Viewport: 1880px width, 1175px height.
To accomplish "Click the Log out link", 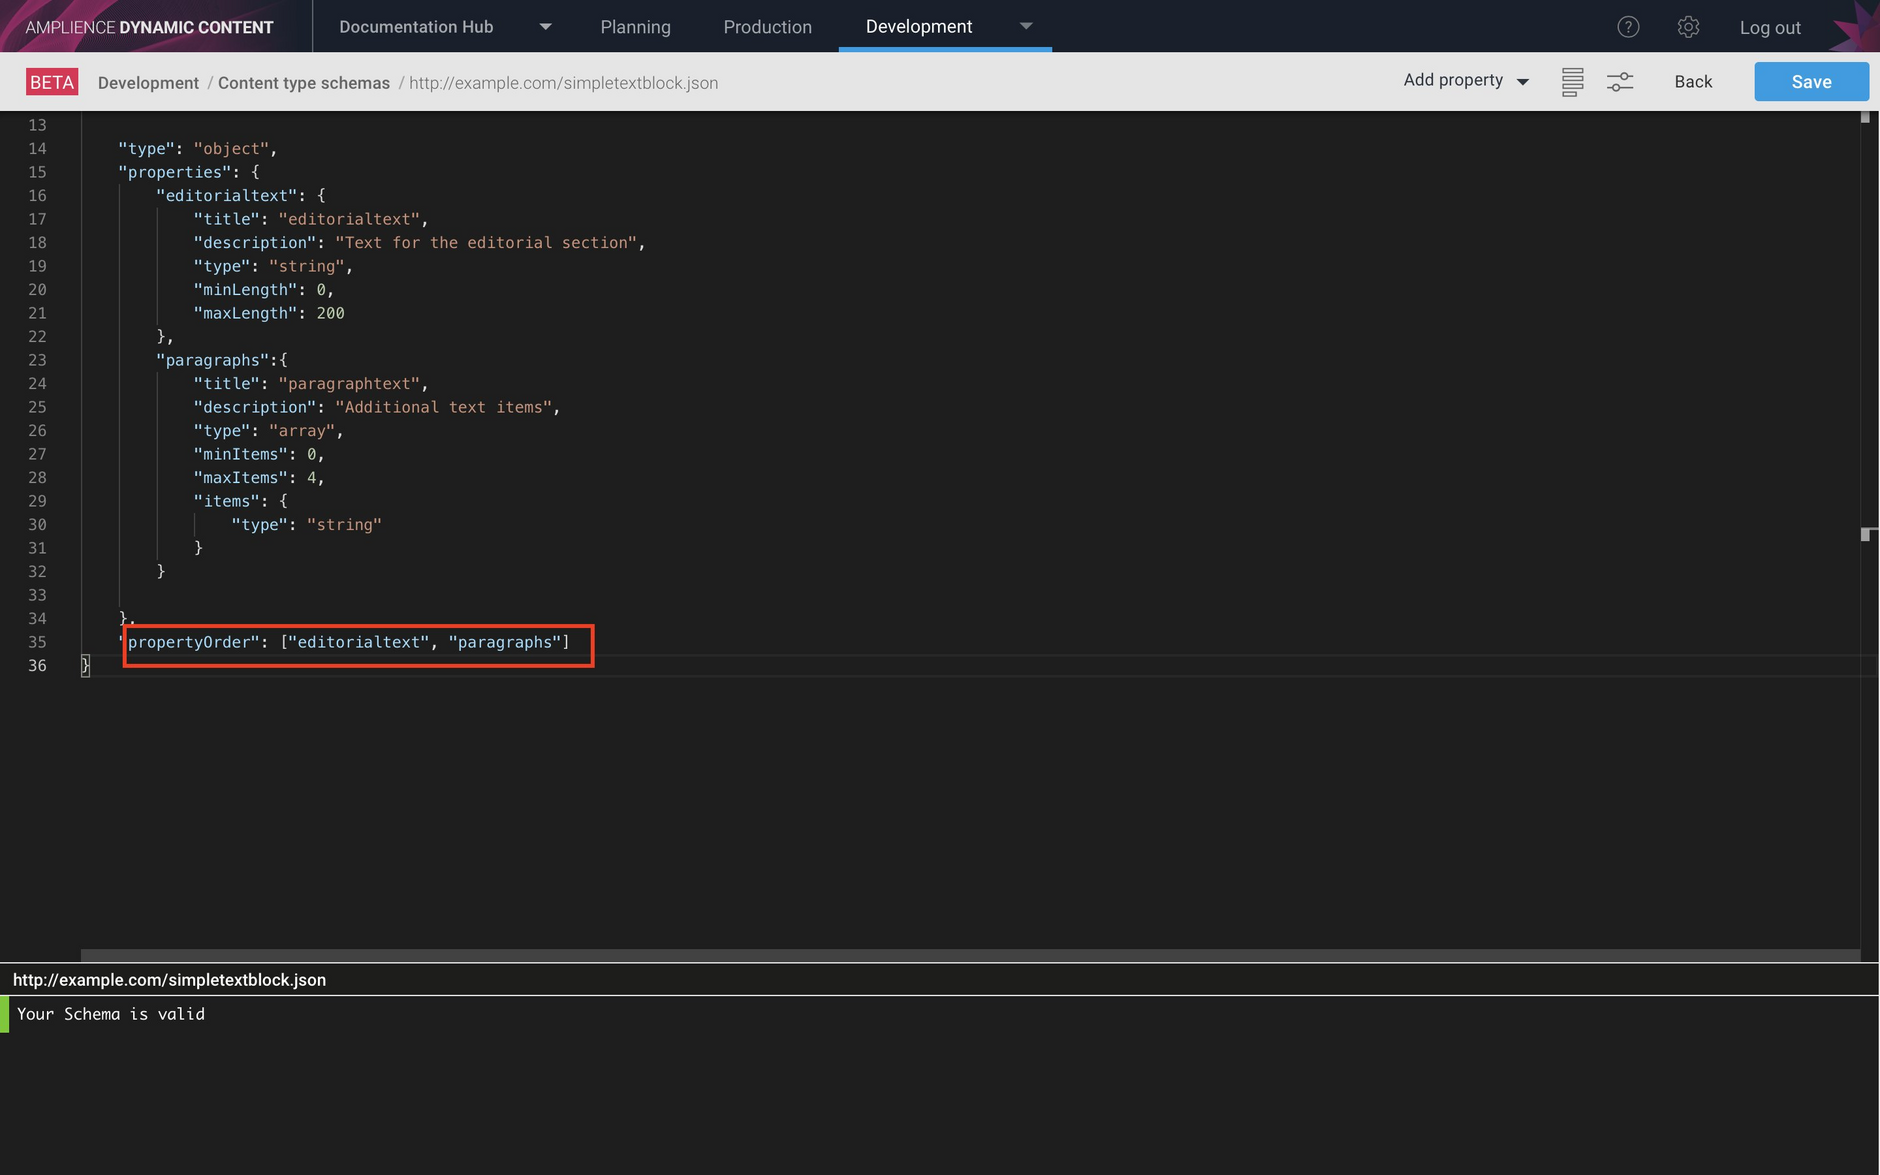I will point(1769,27).
